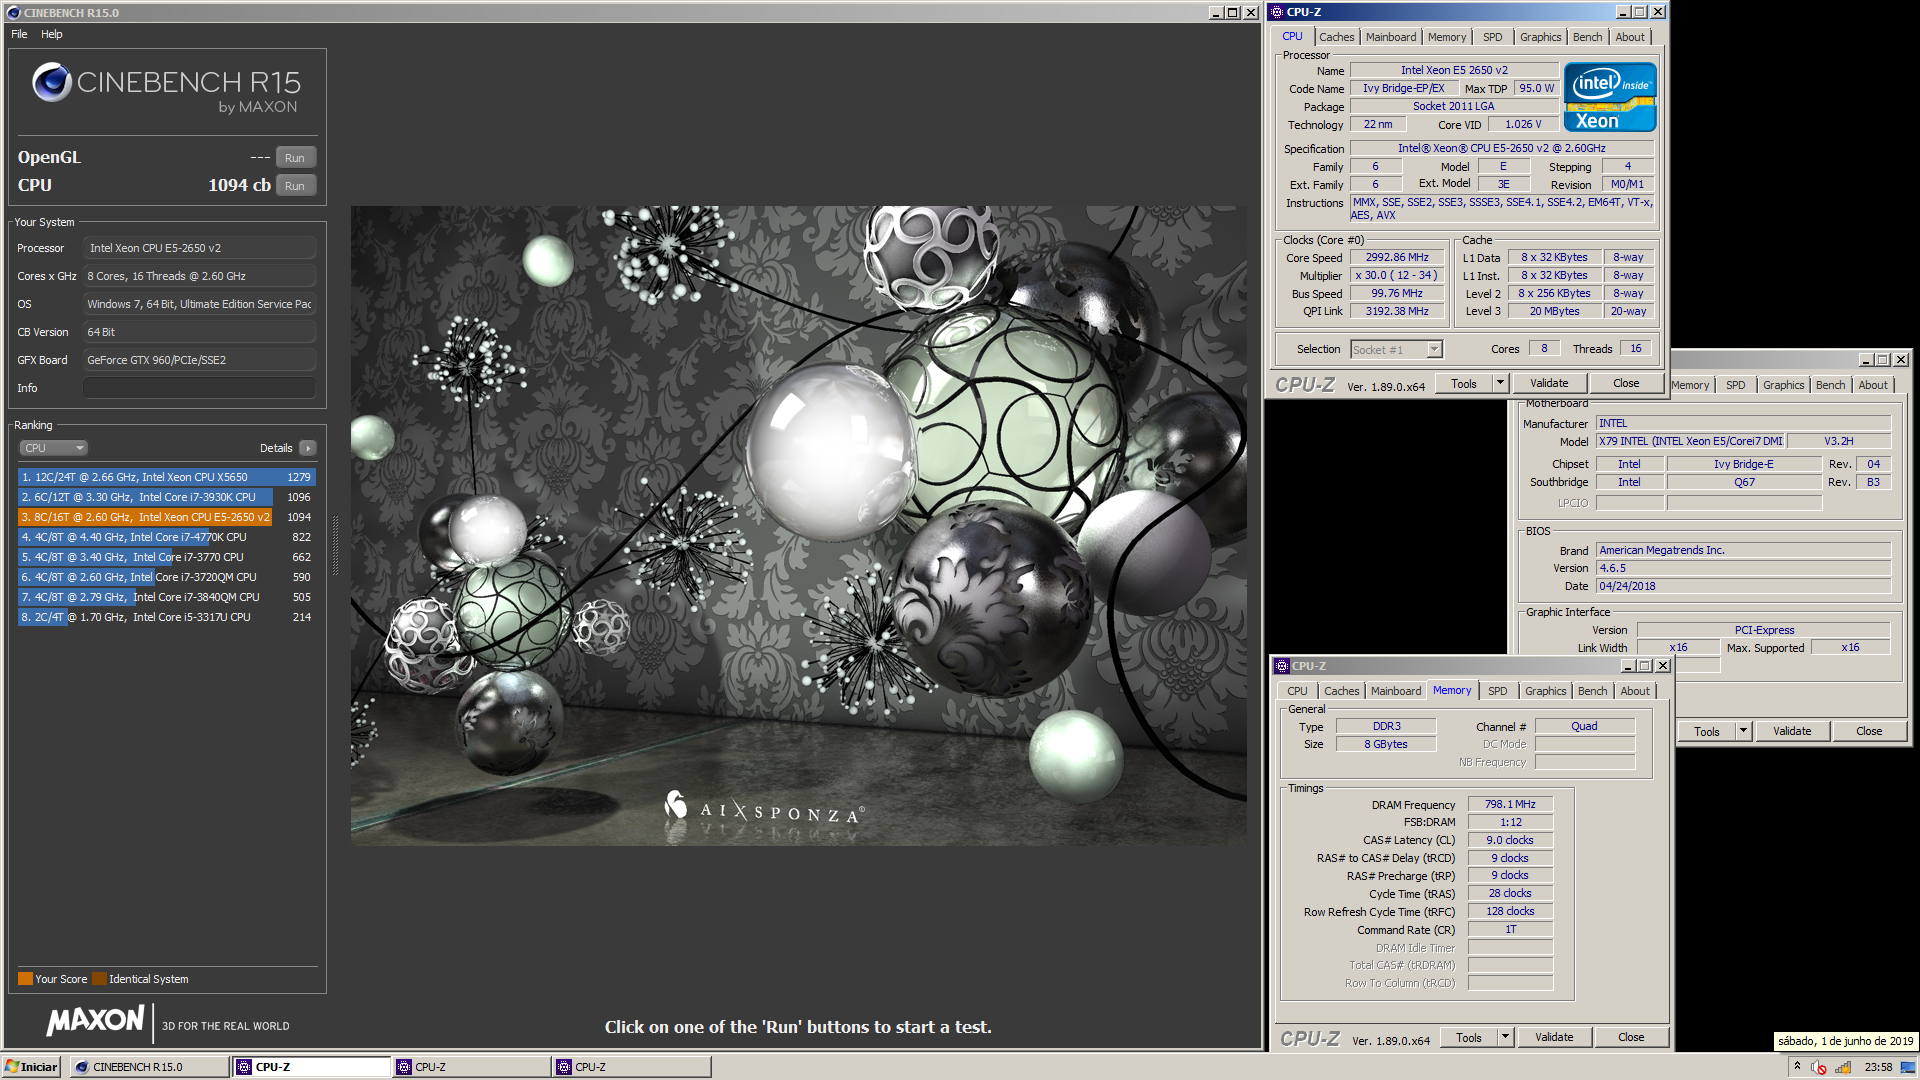Click Tools button in bottom Memory CPU-Z window
Image resolution: width=1920 pixels, height=1080 pixels.
[1469, 1037]
